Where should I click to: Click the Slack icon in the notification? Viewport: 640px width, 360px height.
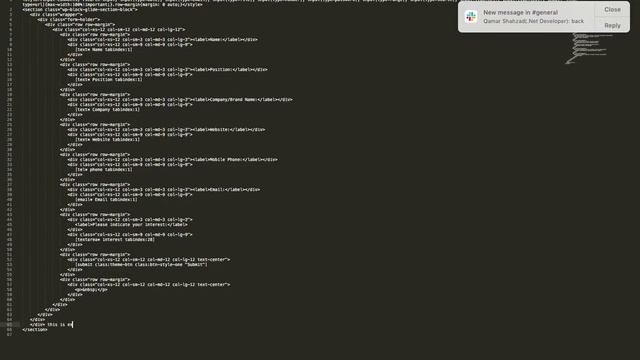[x=471, y=17]
